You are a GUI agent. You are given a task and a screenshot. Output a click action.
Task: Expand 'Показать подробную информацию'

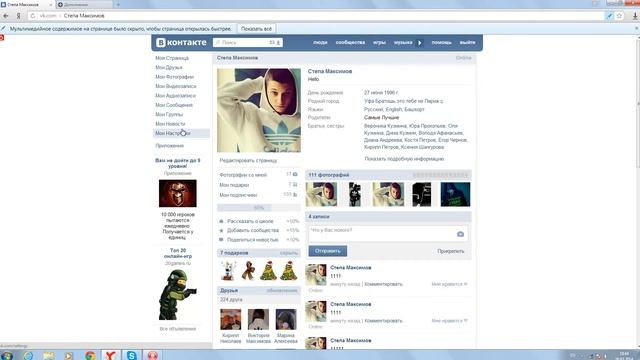(x=404, y=159)
